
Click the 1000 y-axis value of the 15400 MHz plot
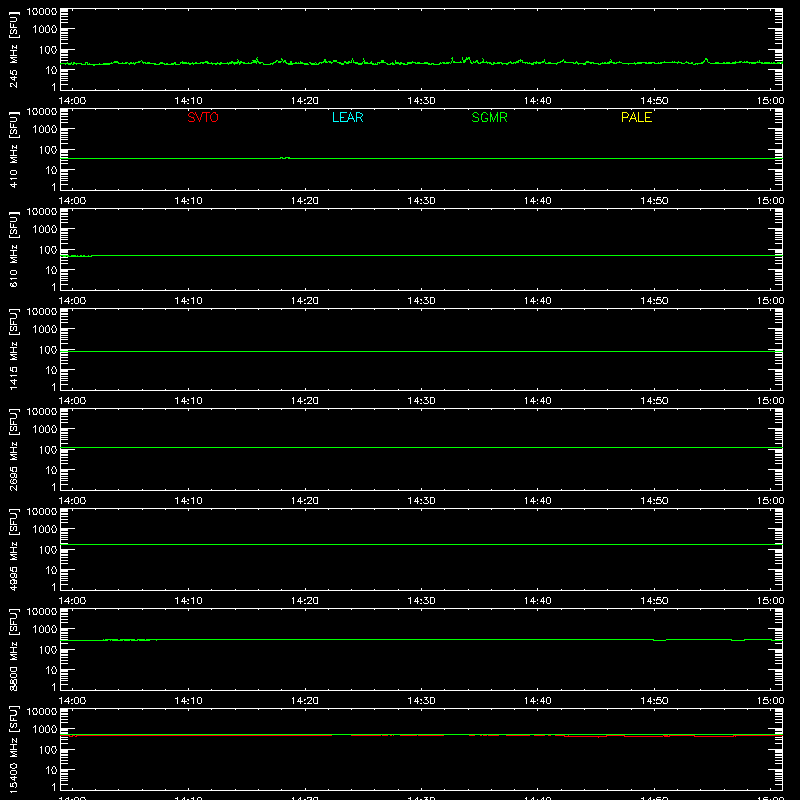45,729
